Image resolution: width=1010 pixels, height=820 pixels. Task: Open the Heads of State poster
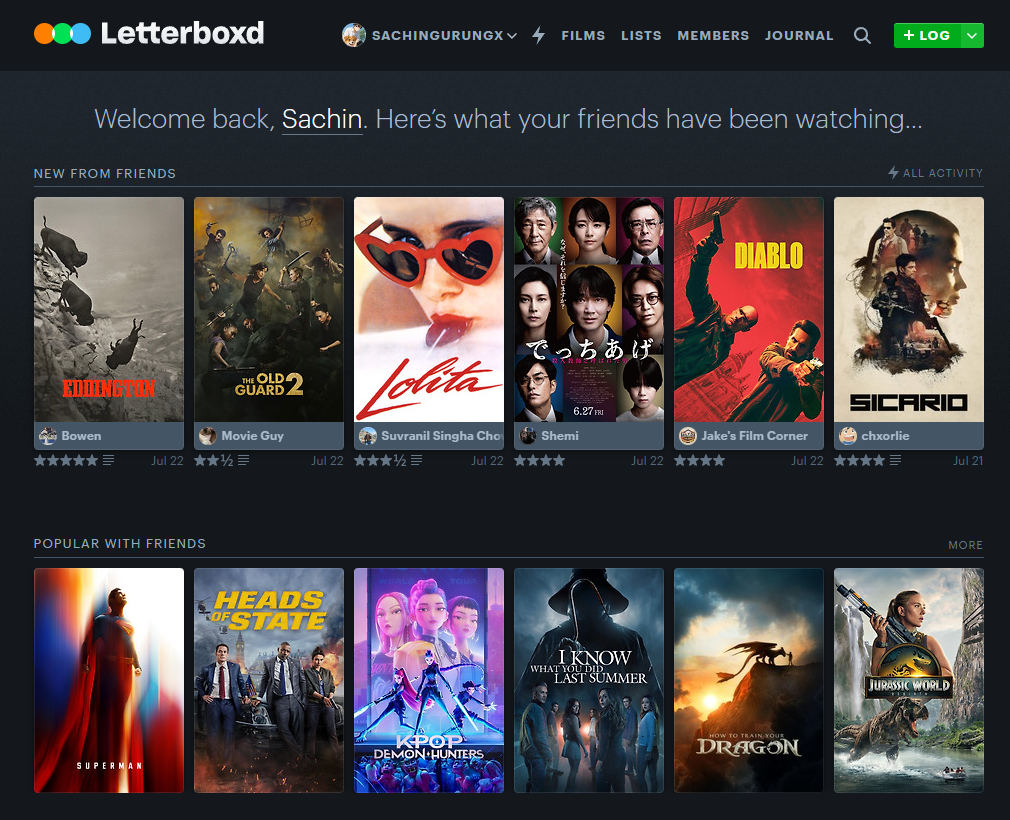pos(269,680)
